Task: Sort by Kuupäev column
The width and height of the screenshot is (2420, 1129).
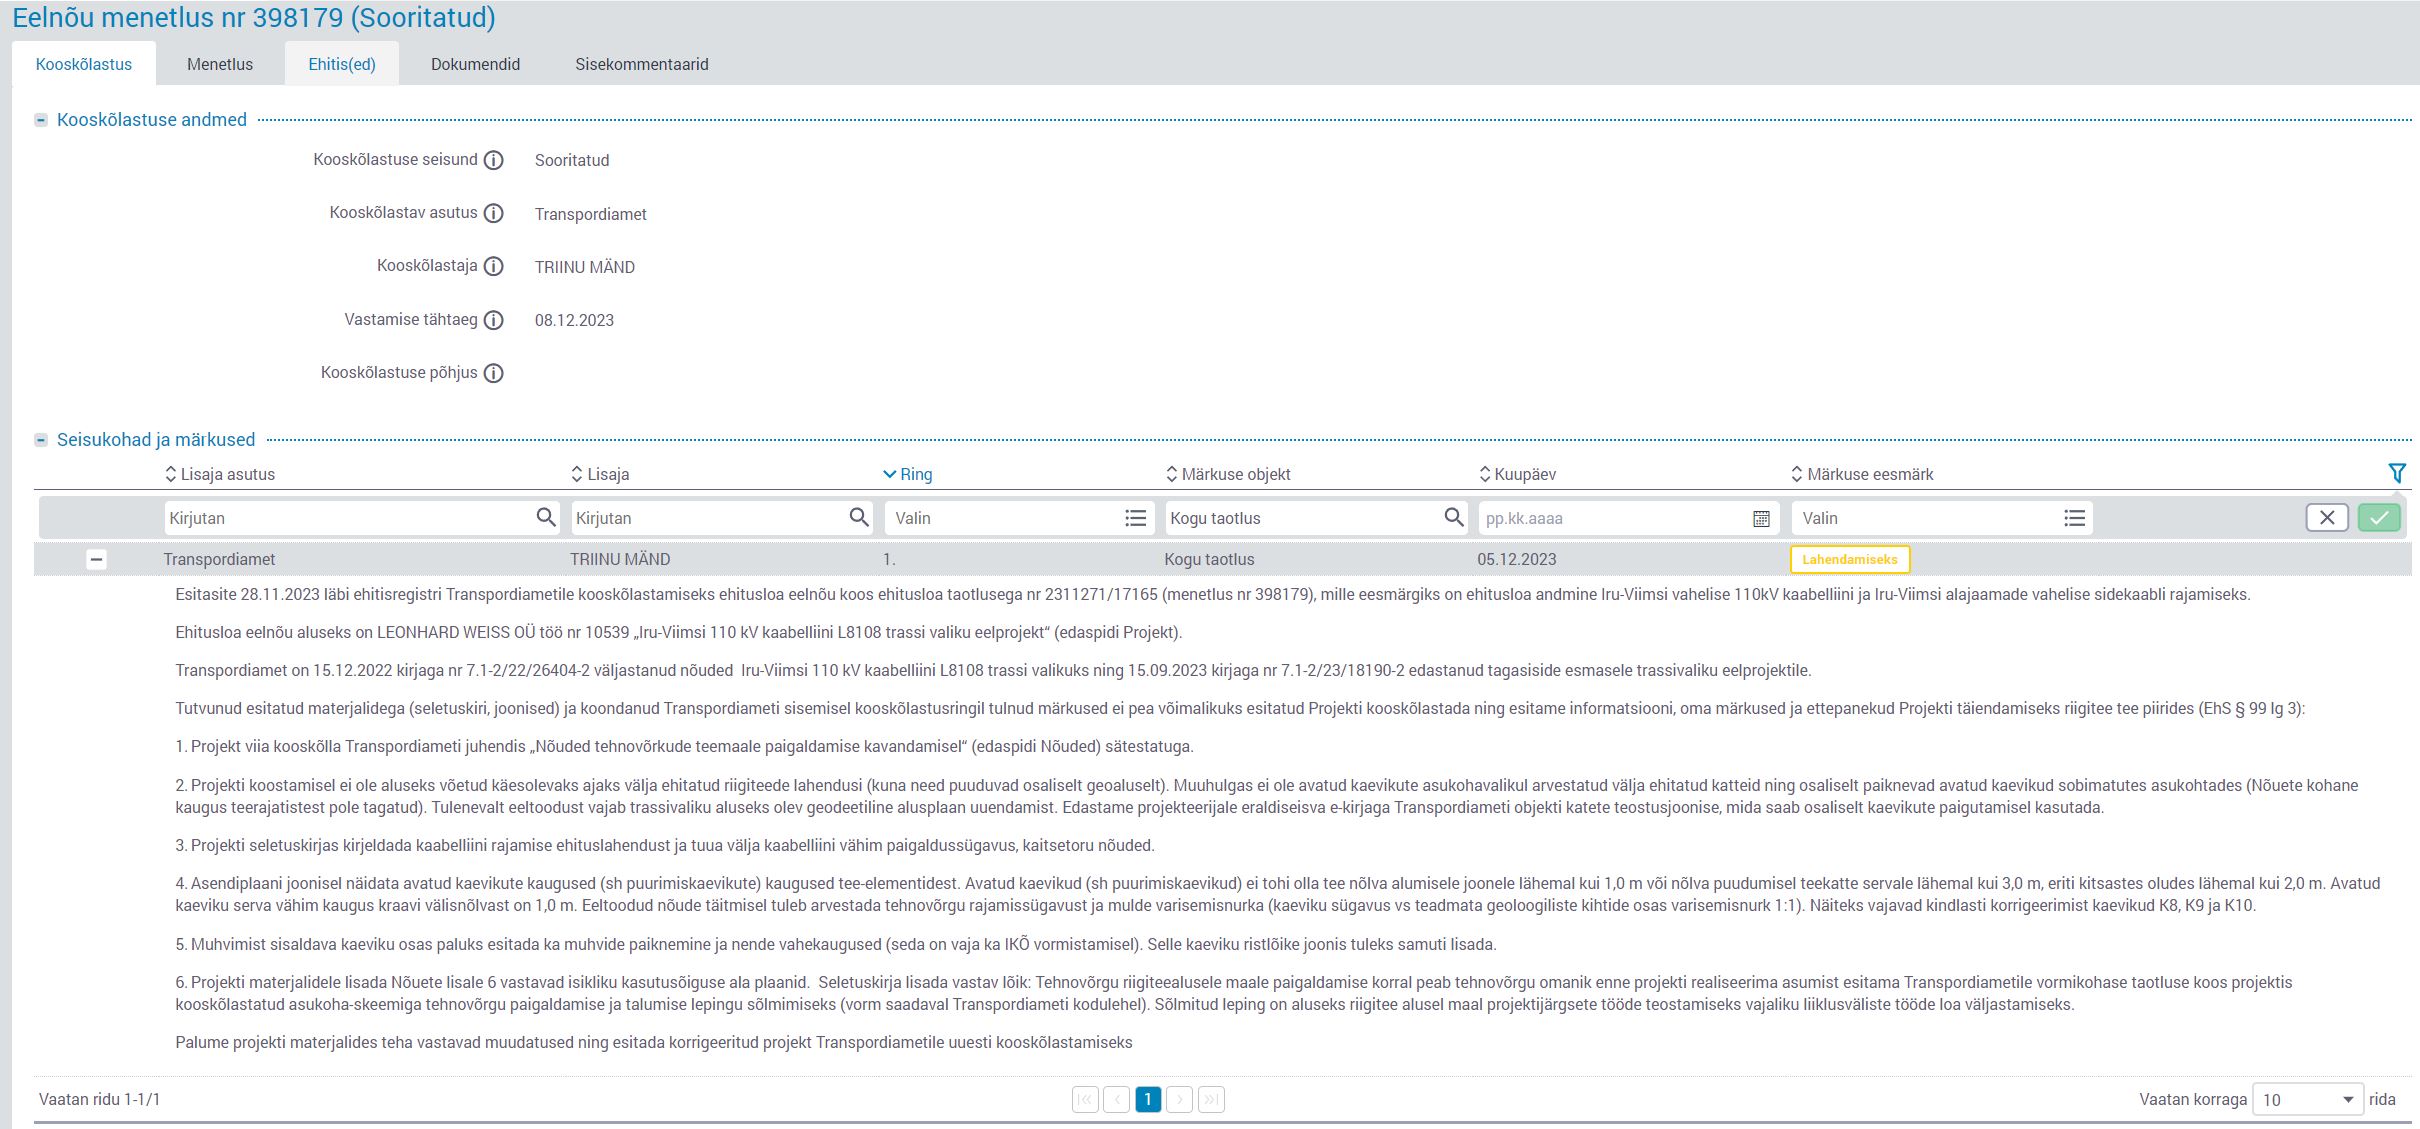Action: coord(1517,474)
